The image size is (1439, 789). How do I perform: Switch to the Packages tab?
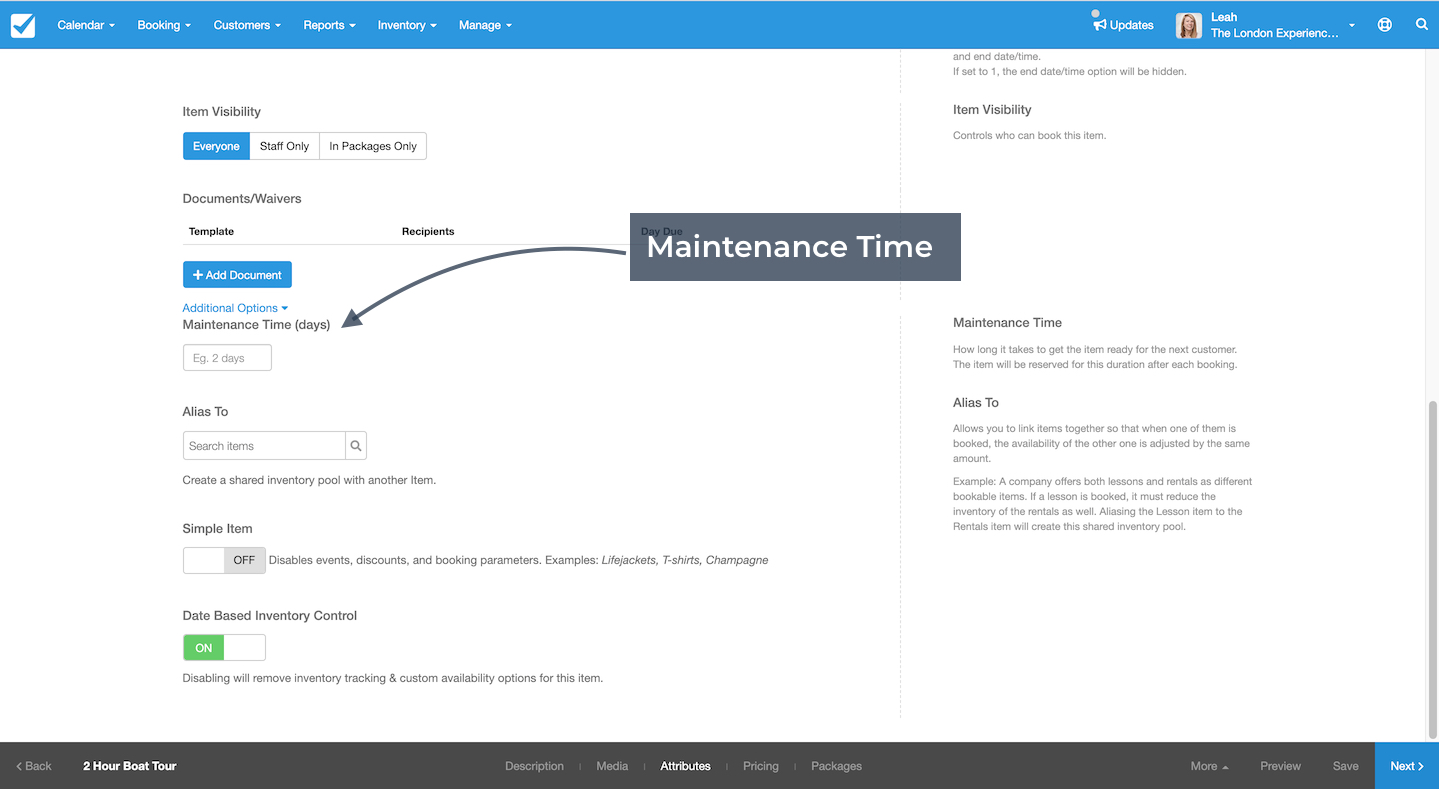pos(836,766)
